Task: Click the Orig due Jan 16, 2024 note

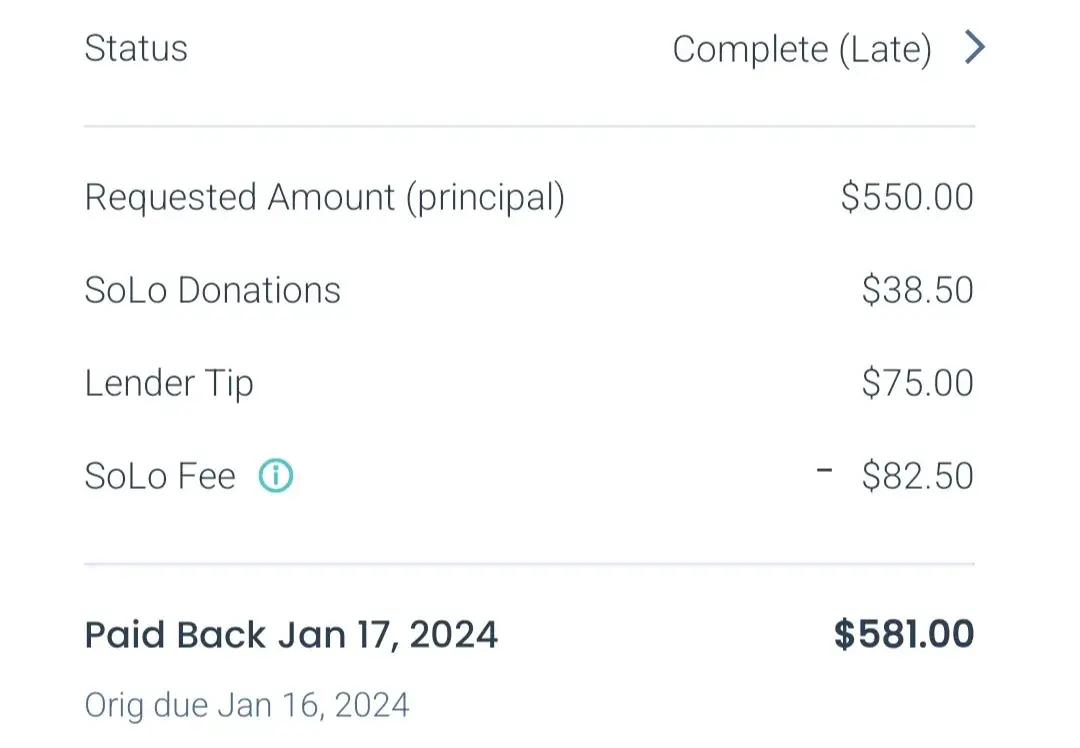Action: tap(247, 705)
